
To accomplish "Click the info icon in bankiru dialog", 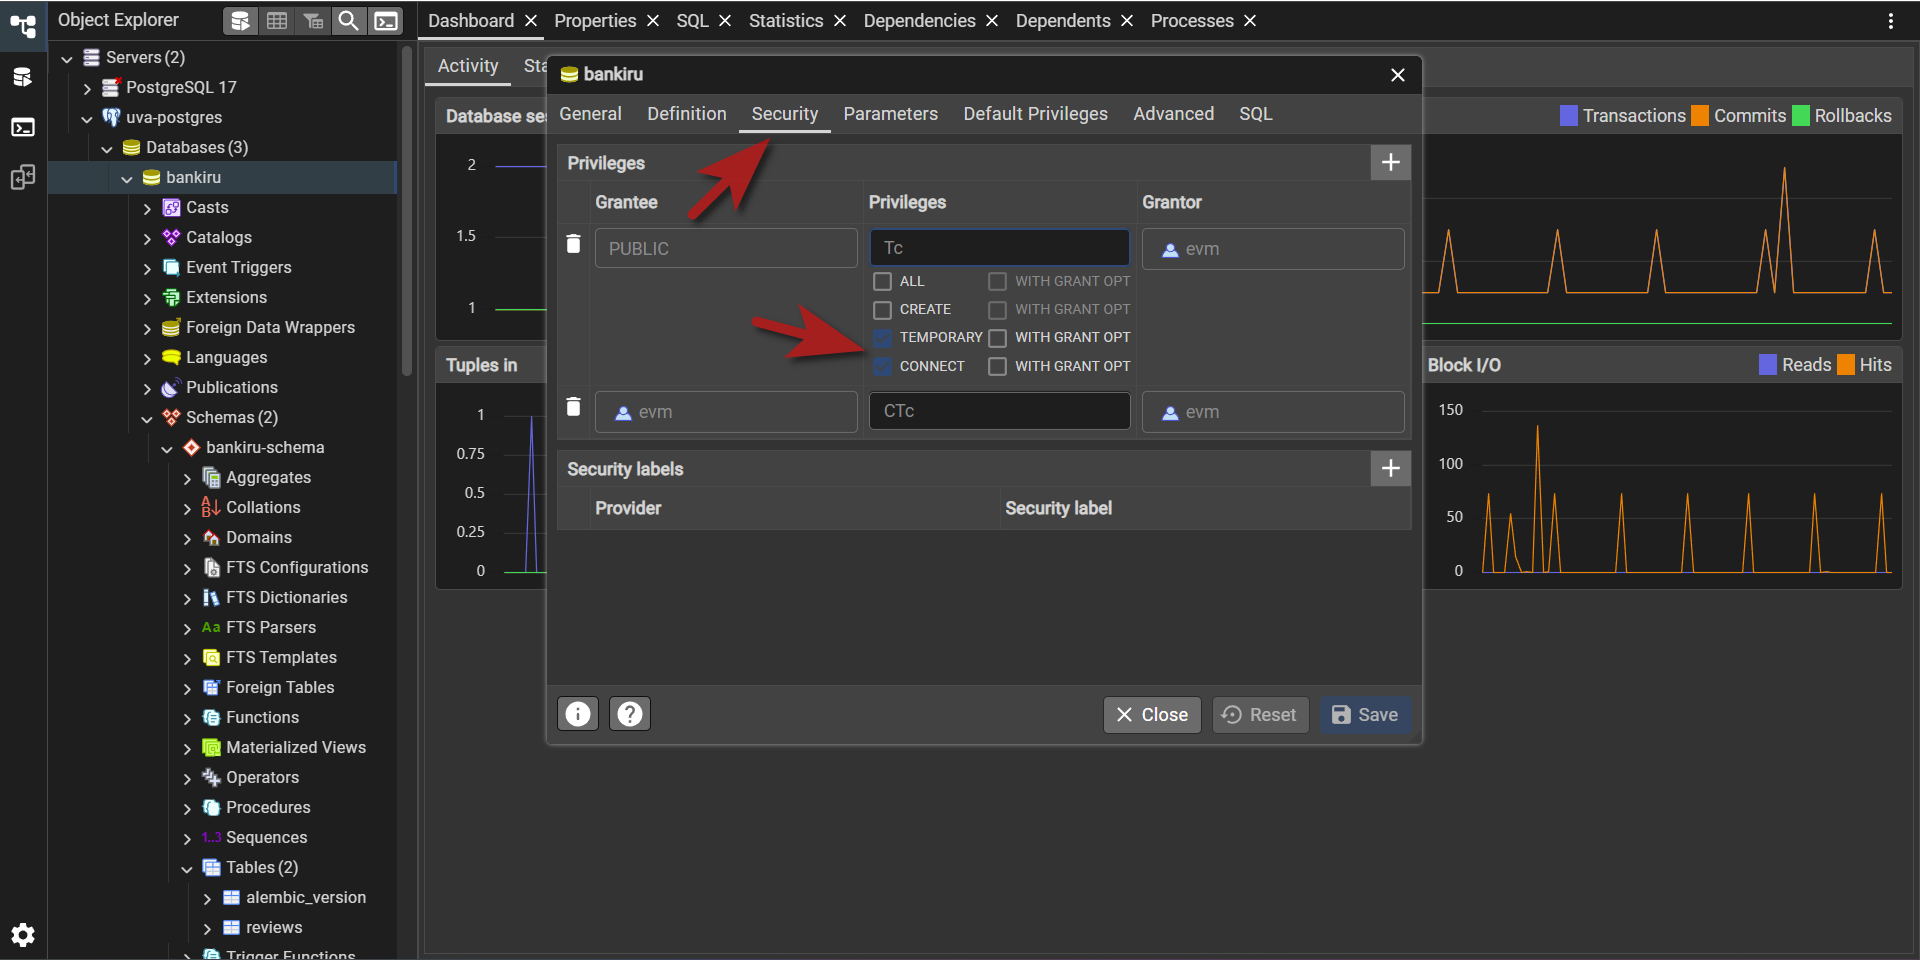I will [x=578, y=714].
